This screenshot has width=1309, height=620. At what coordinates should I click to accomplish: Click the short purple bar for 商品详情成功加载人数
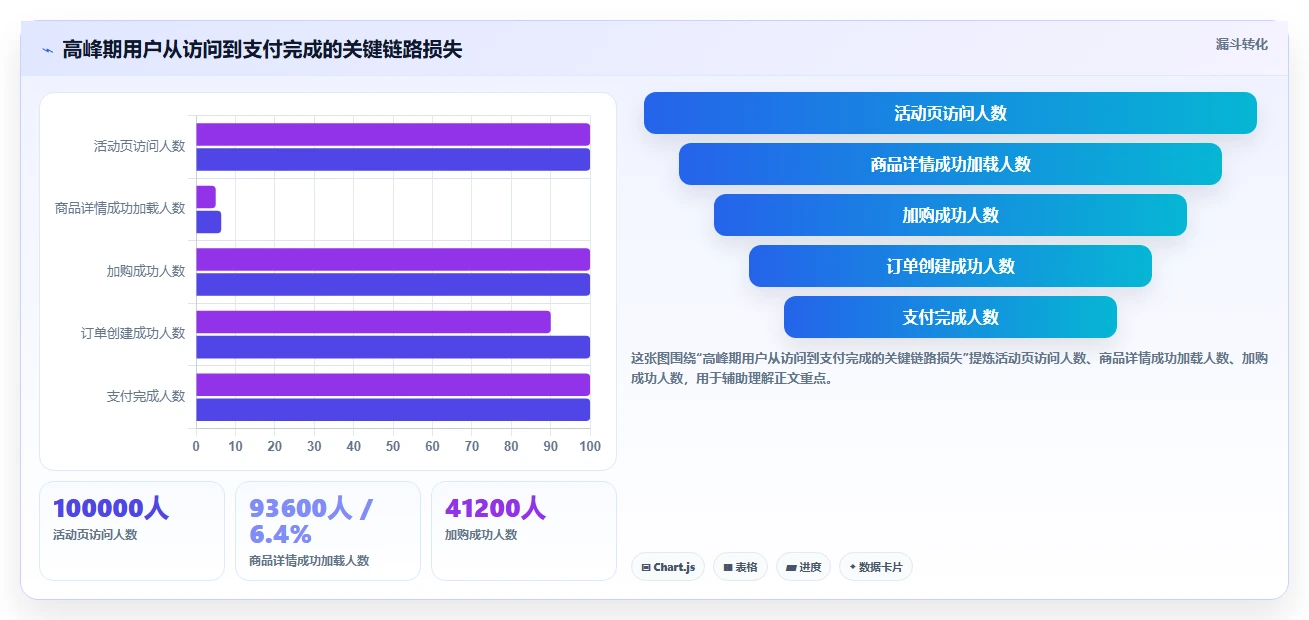tap(206, 197)
